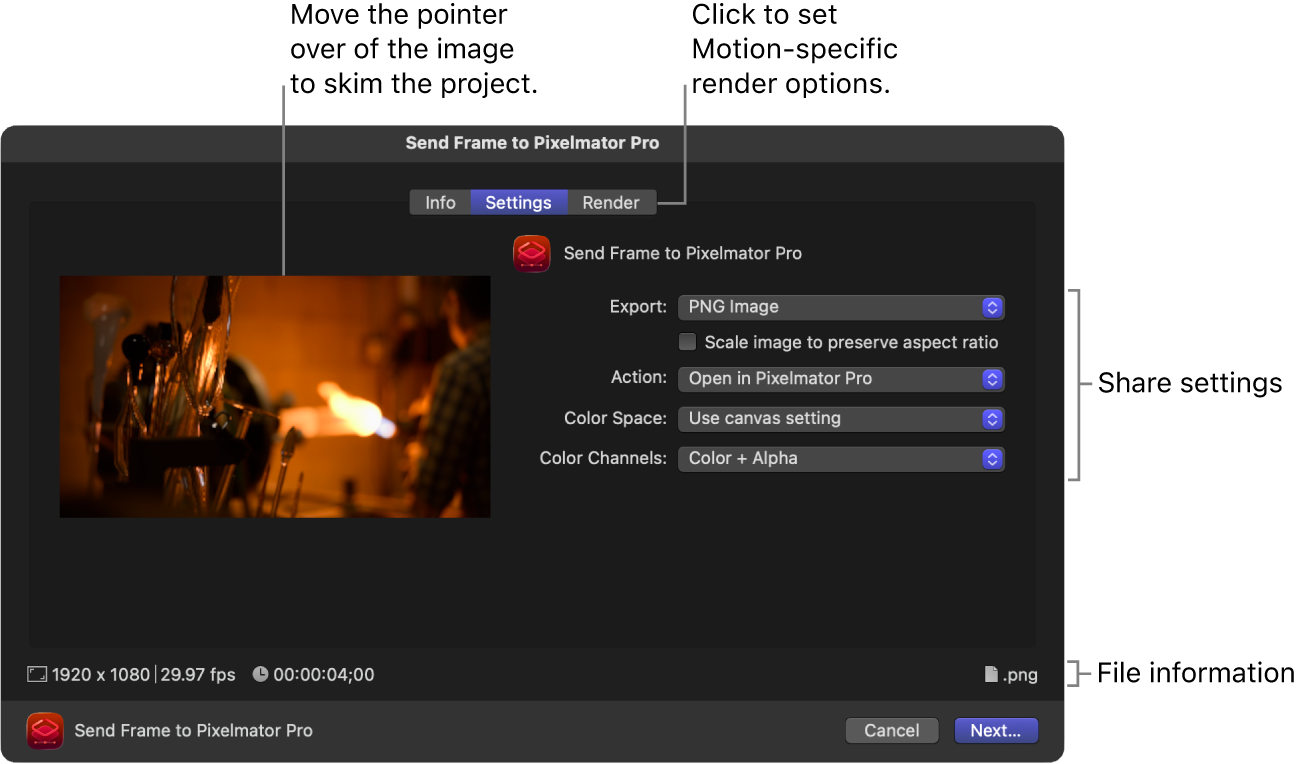Click the Export: label
The height and width of the screenshot is (764, 1304).
tap(638, 306)
